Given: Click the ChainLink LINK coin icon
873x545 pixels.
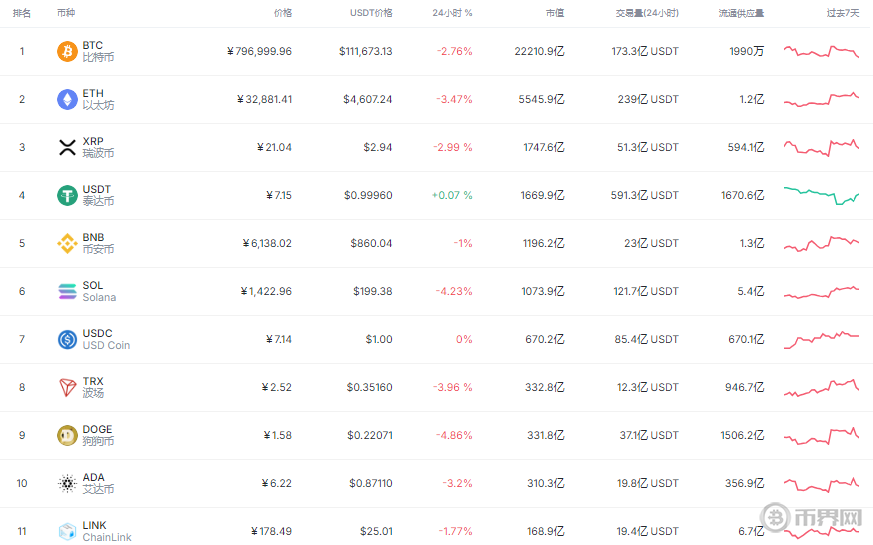Looking at the screenshot, I should [x=67, y=531].
